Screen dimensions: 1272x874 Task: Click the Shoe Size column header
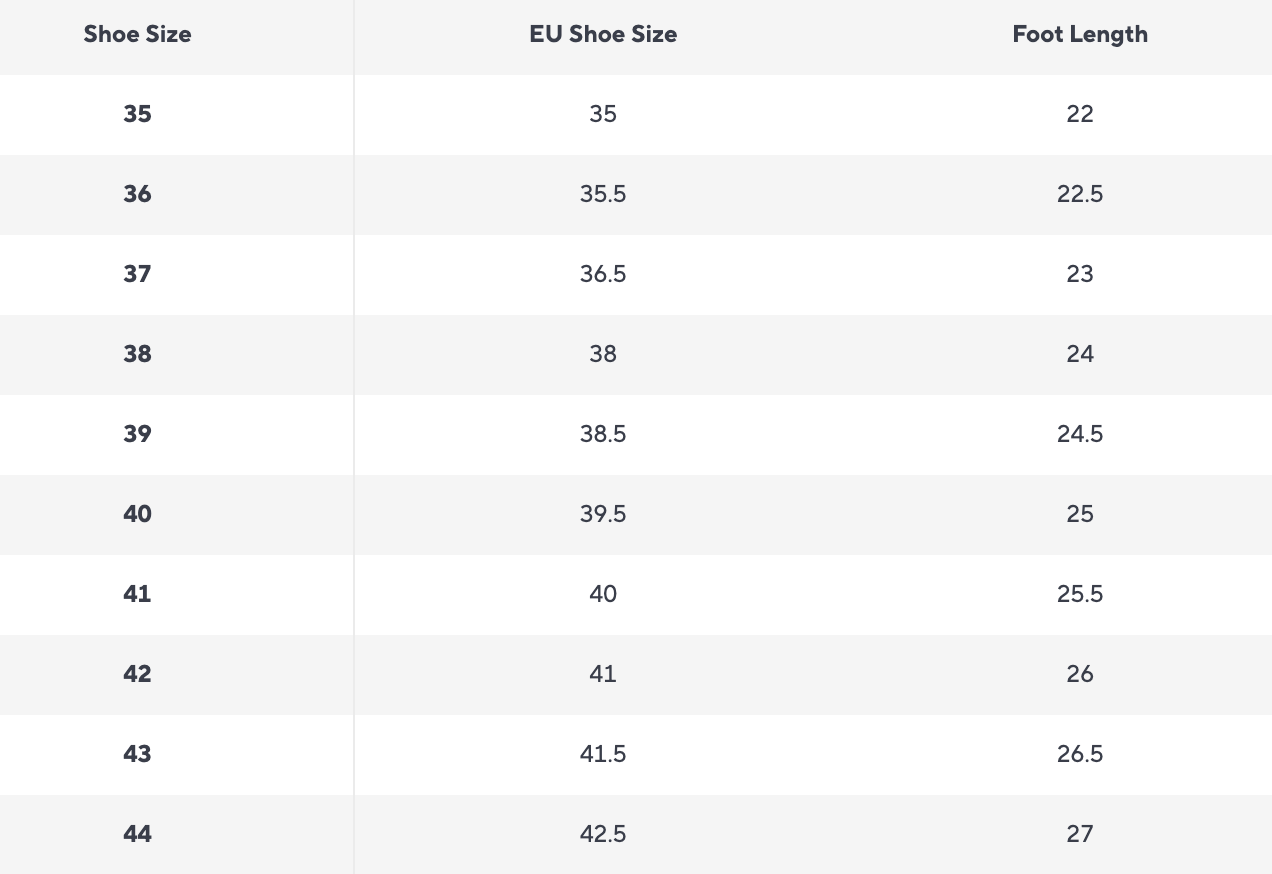click(x=137, y=34)
